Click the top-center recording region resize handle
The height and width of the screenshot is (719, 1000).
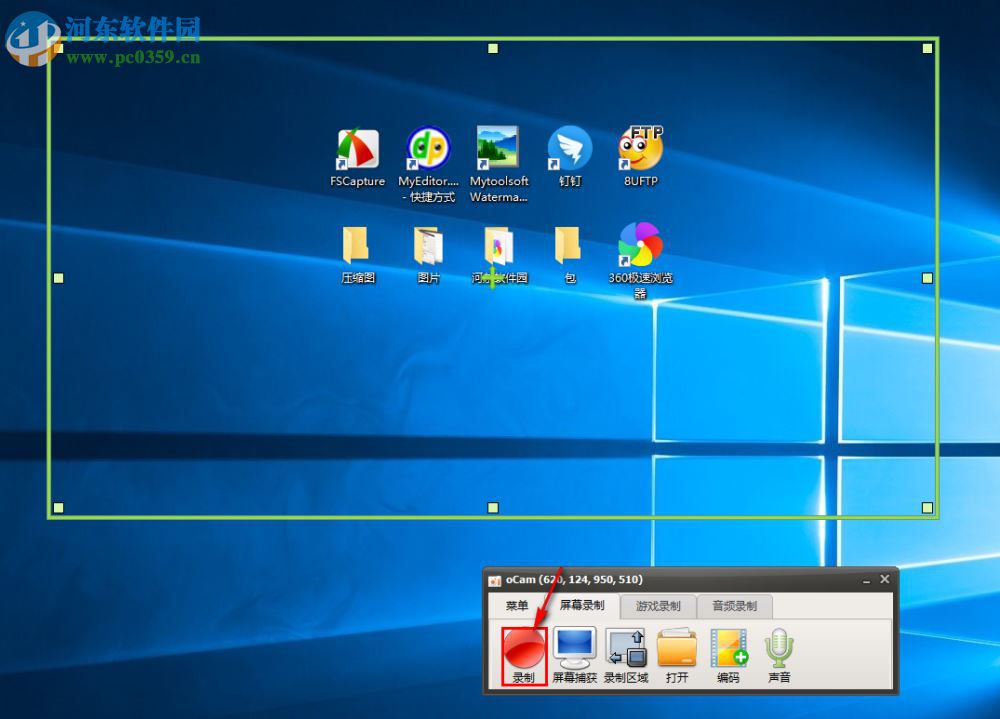pos(492,48)
